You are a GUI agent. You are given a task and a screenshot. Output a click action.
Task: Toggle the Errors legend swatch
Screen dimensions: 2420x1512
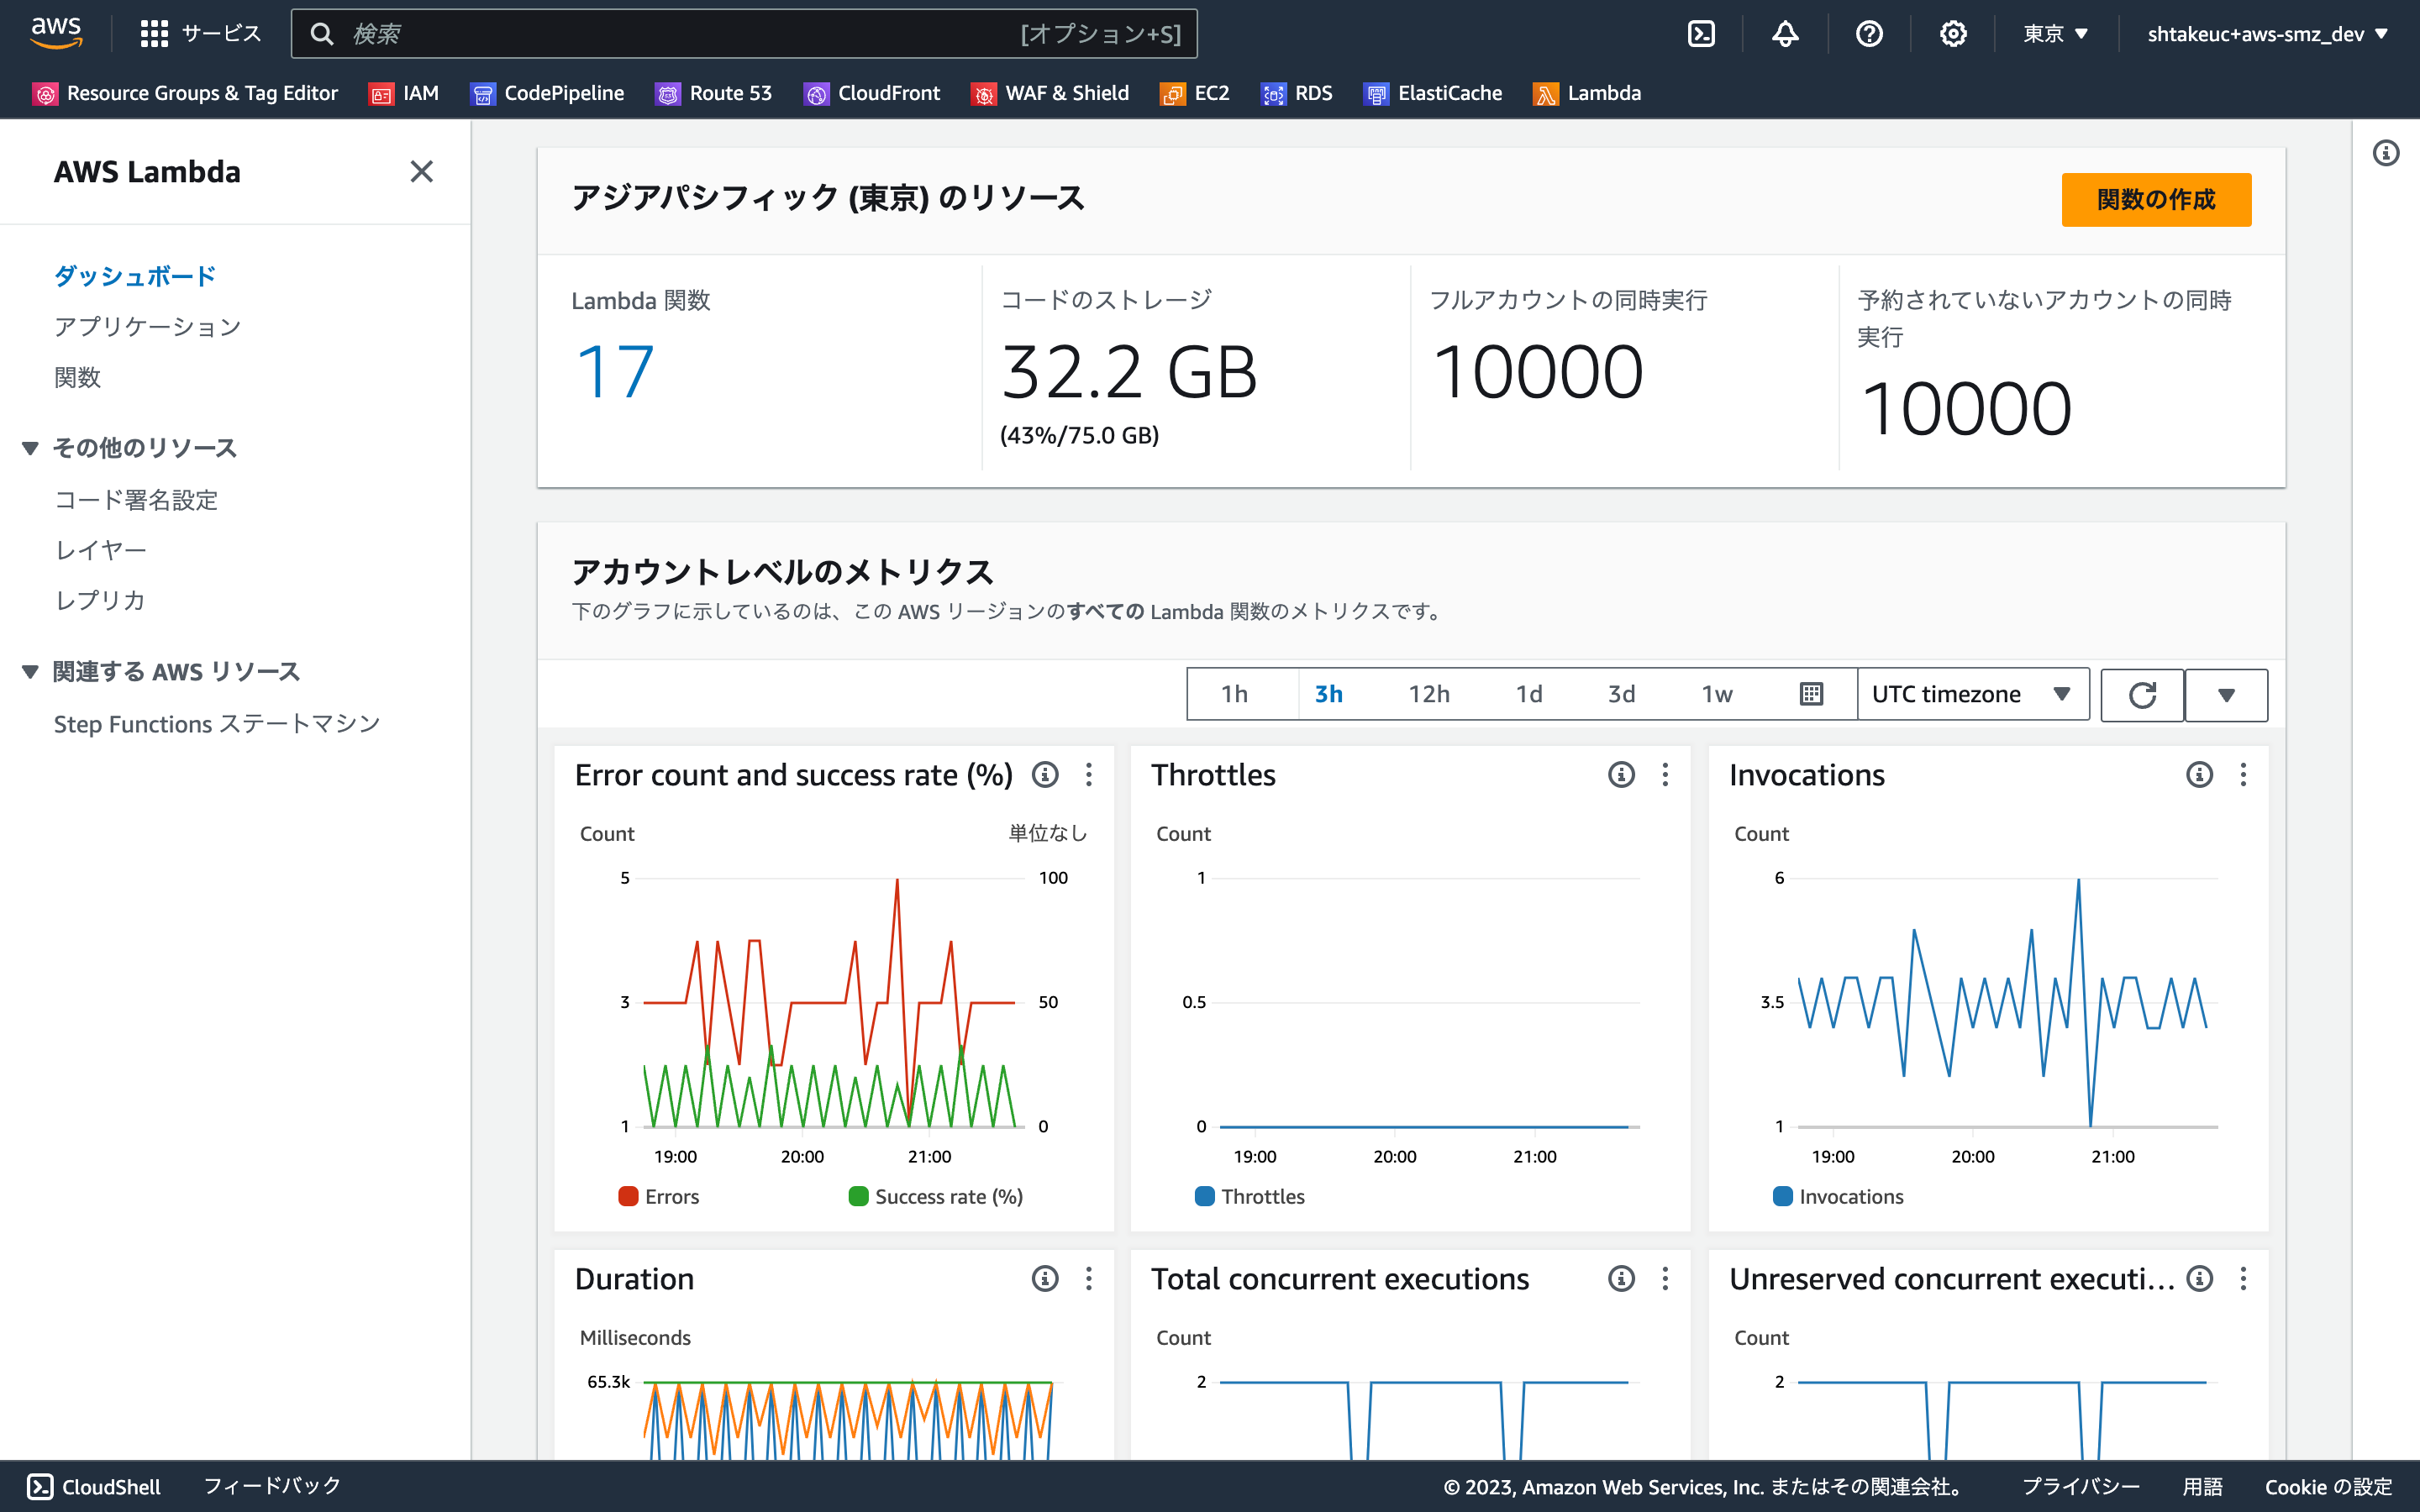point(628,1196)
